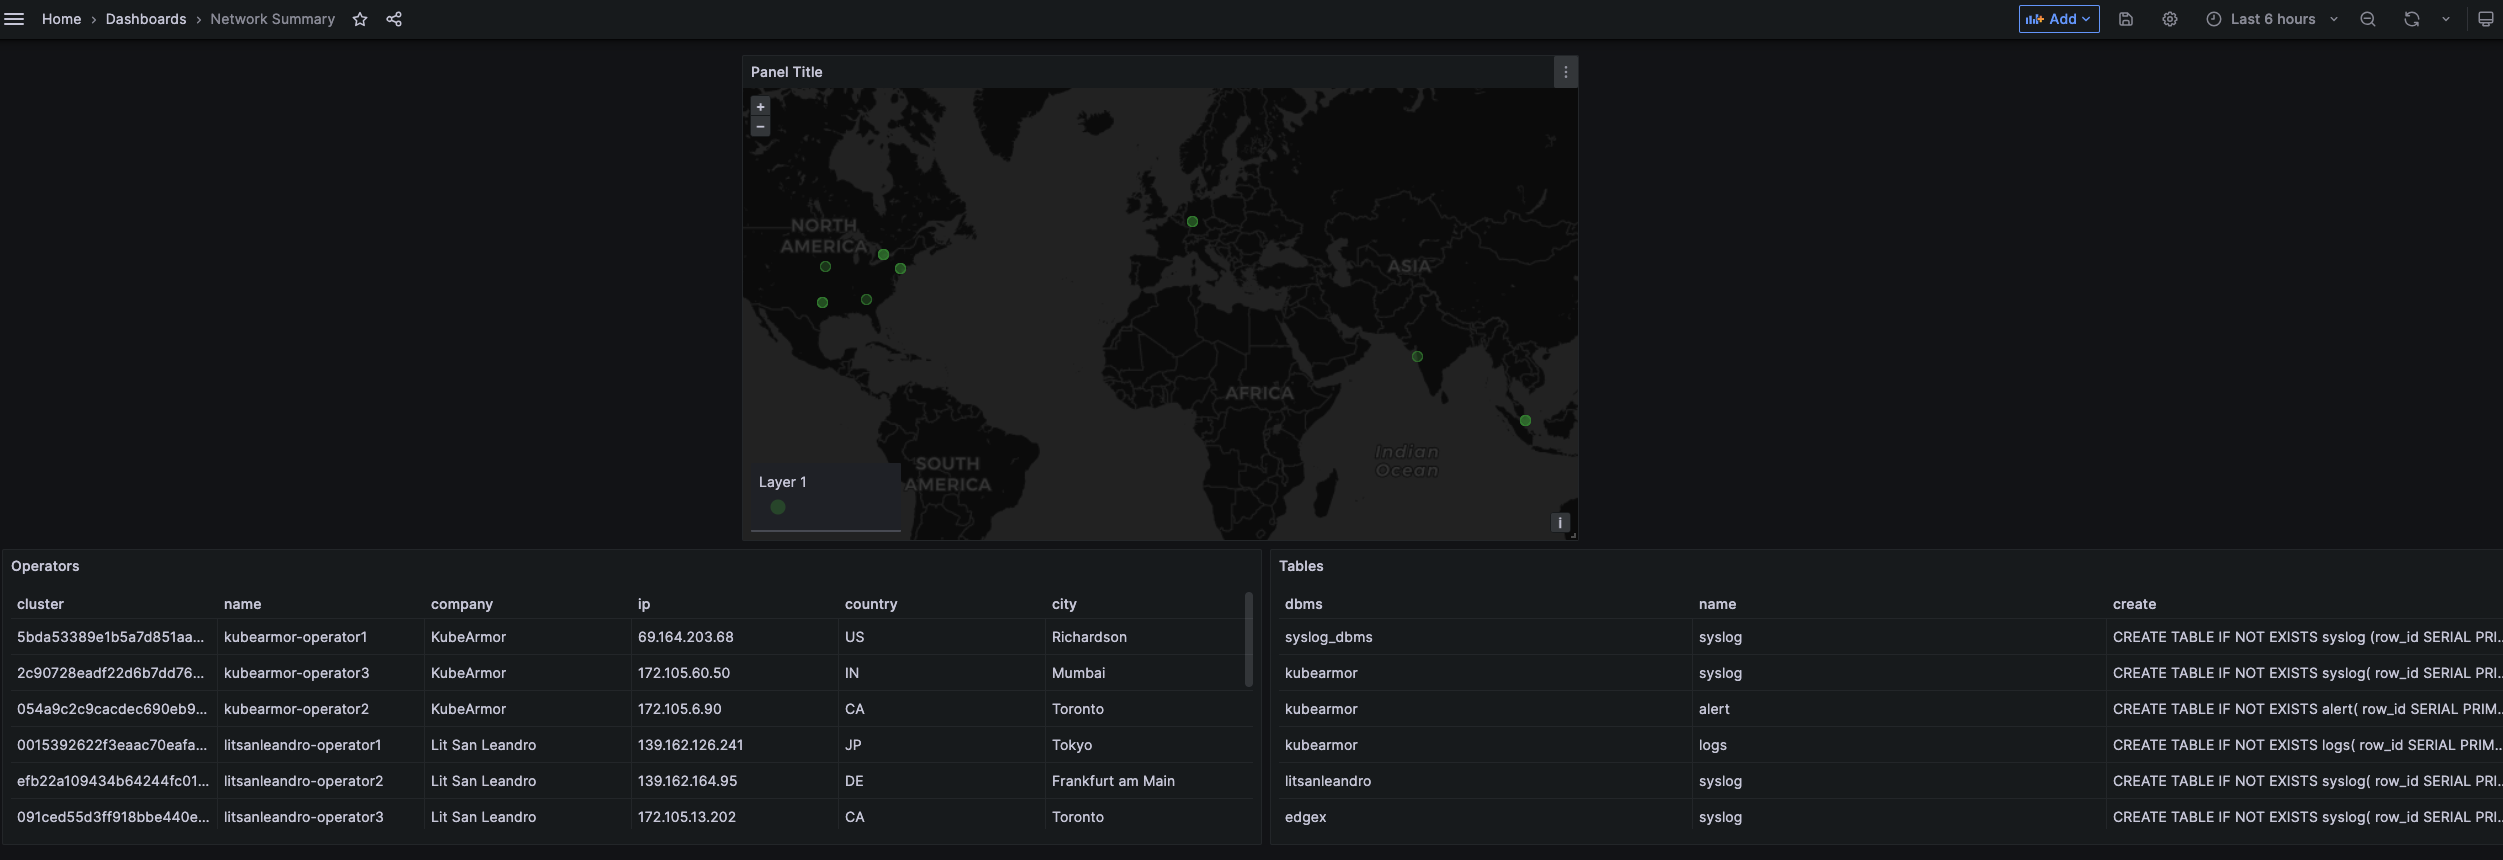Star the Network Summary dashboard

pos(360,19)
